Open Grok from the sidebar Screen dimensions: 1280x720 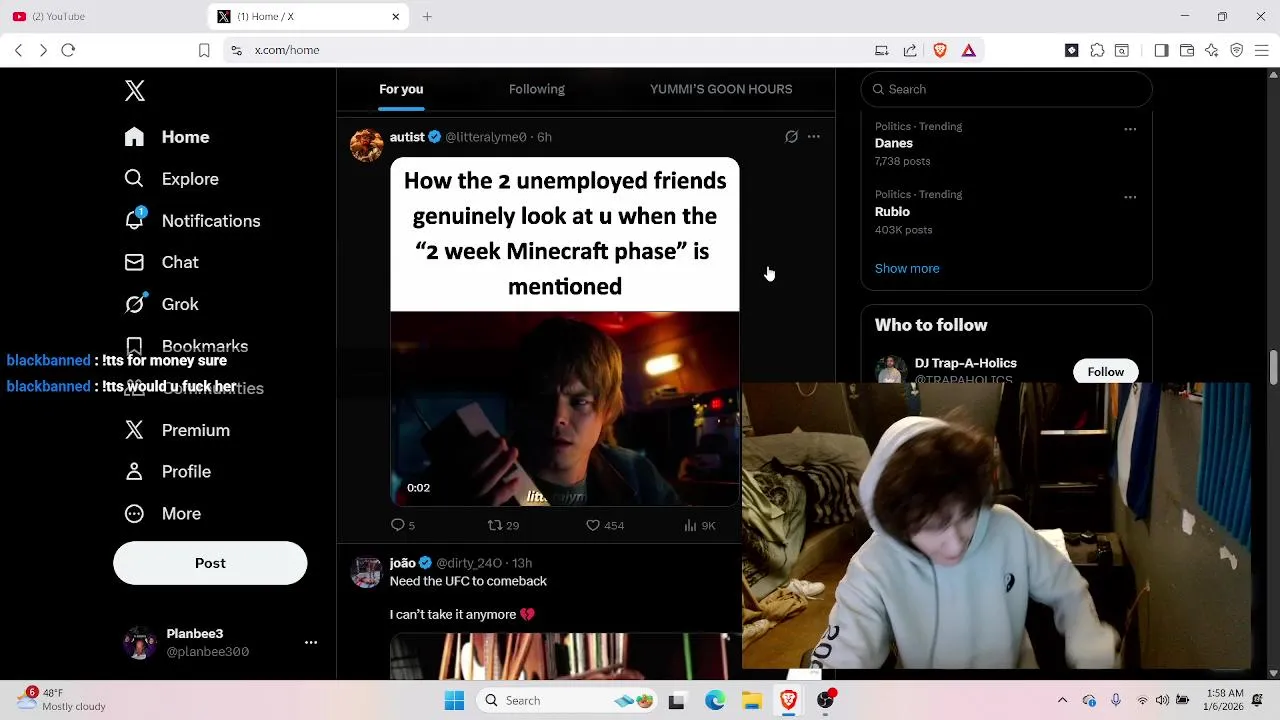pyautogui.click(x=161, y=304)
